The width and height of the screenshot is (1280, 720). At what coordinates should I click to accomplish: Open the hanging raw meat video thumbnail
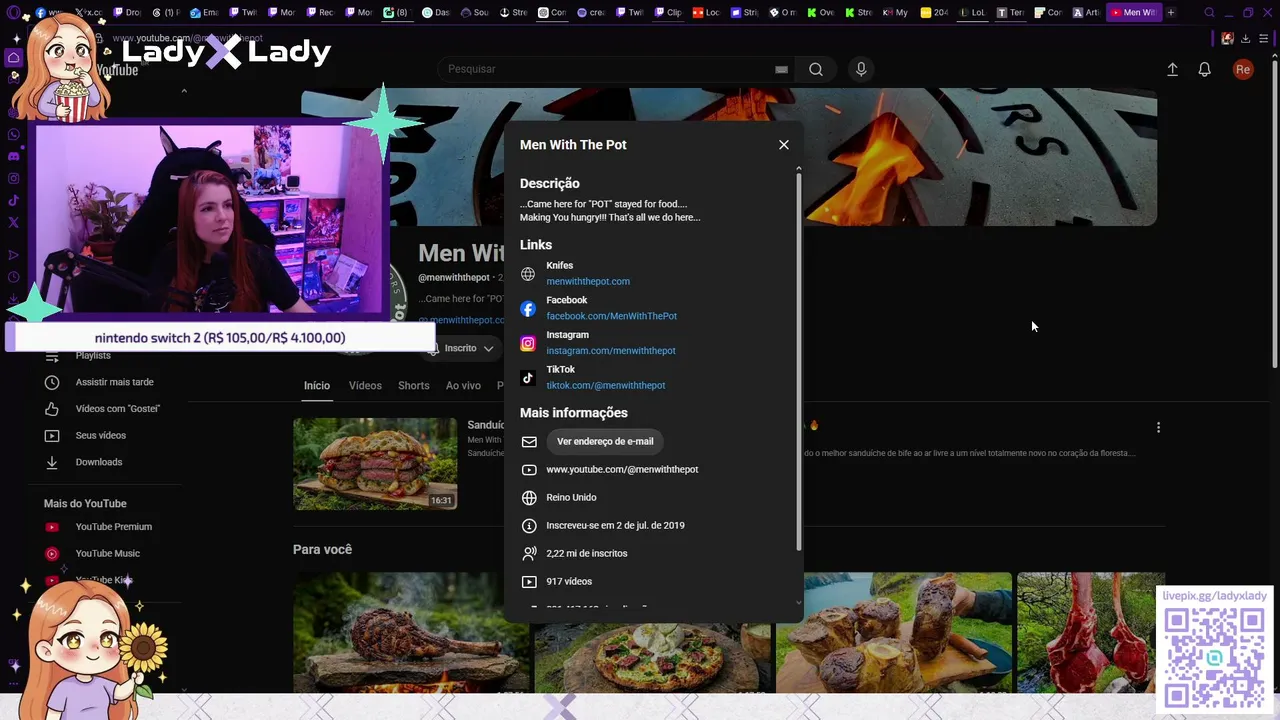pyautogui.click(x=1091, y=632)
